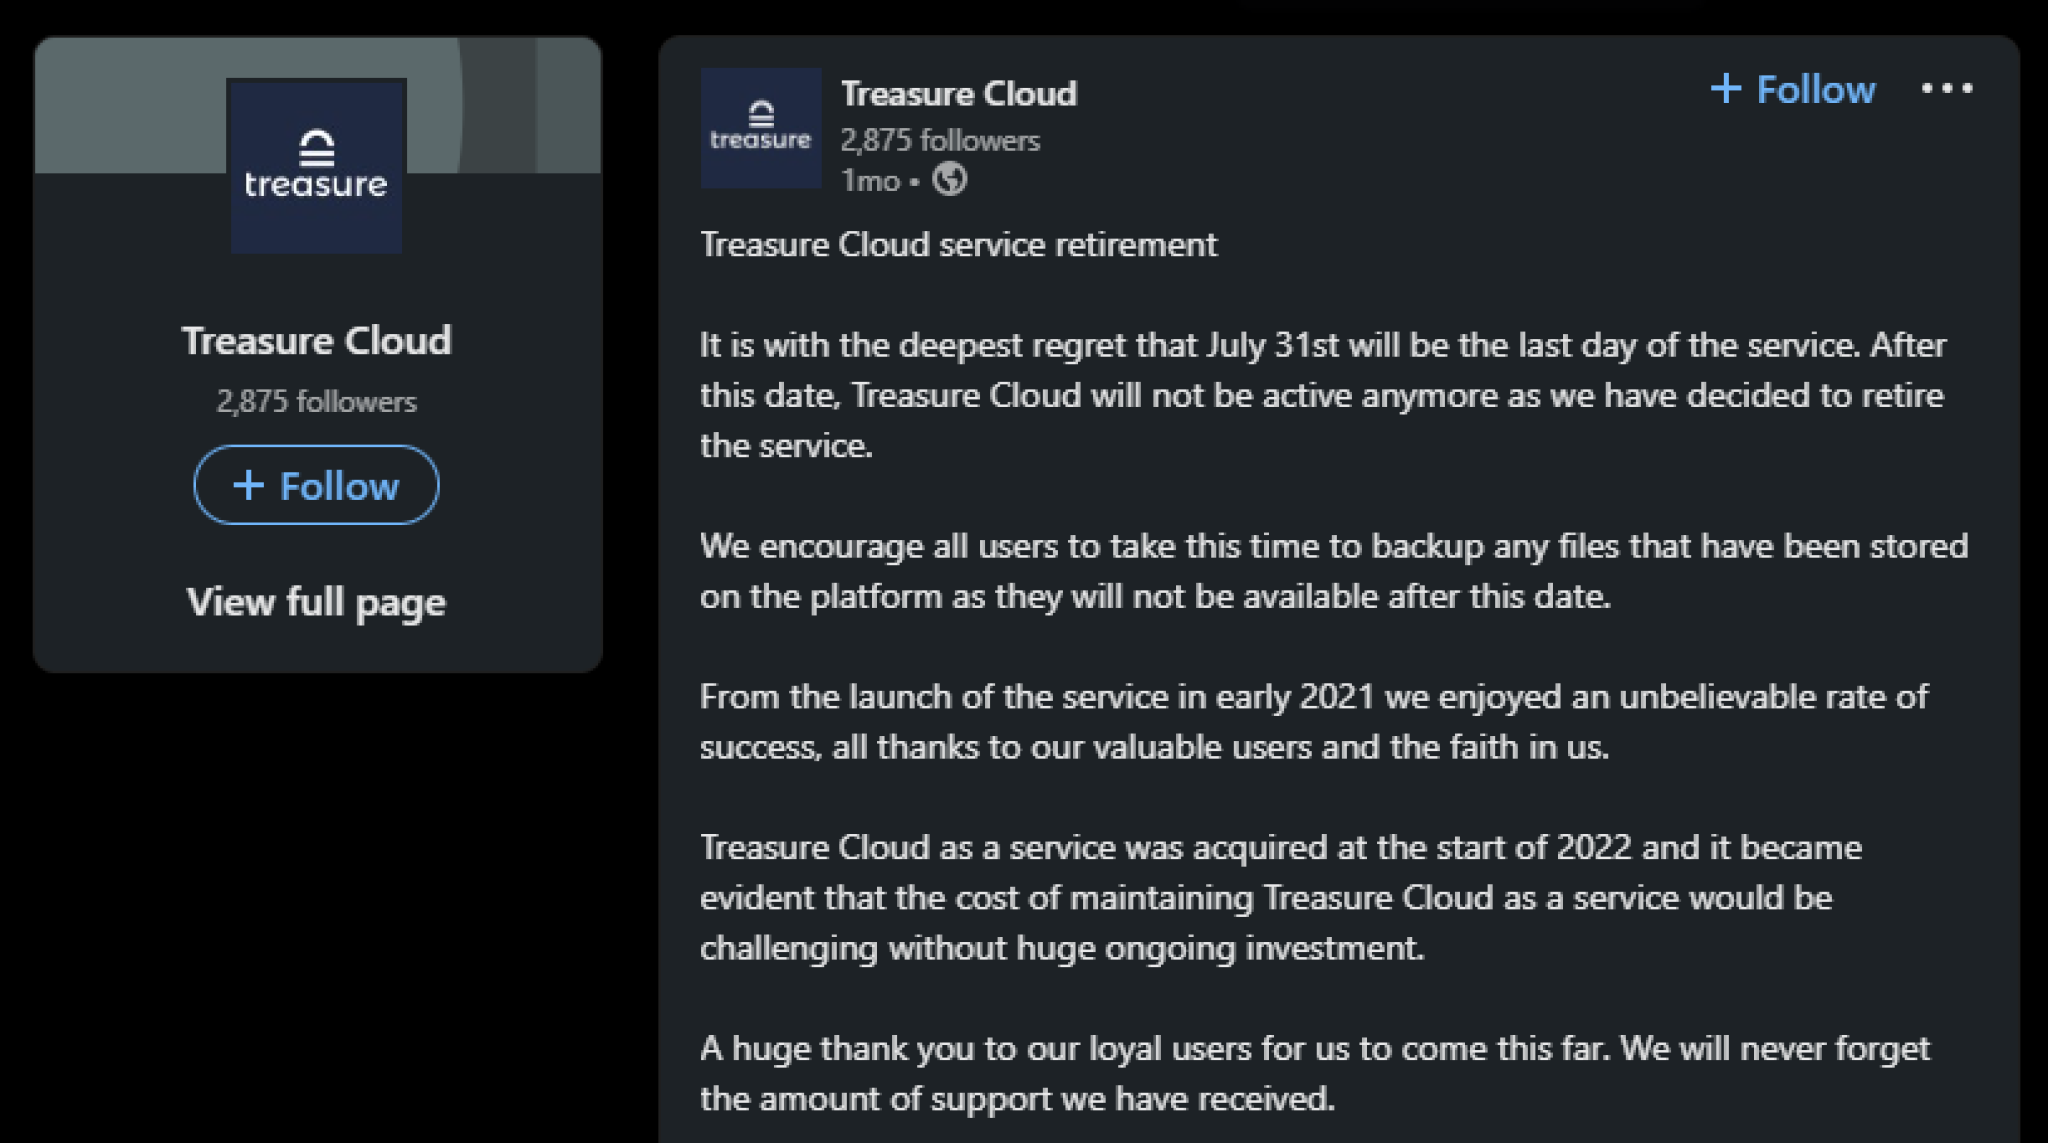This screenshot has width=2048, height=1143.
Task: Click Follow at the top right of post
Action: (1793, 89)
